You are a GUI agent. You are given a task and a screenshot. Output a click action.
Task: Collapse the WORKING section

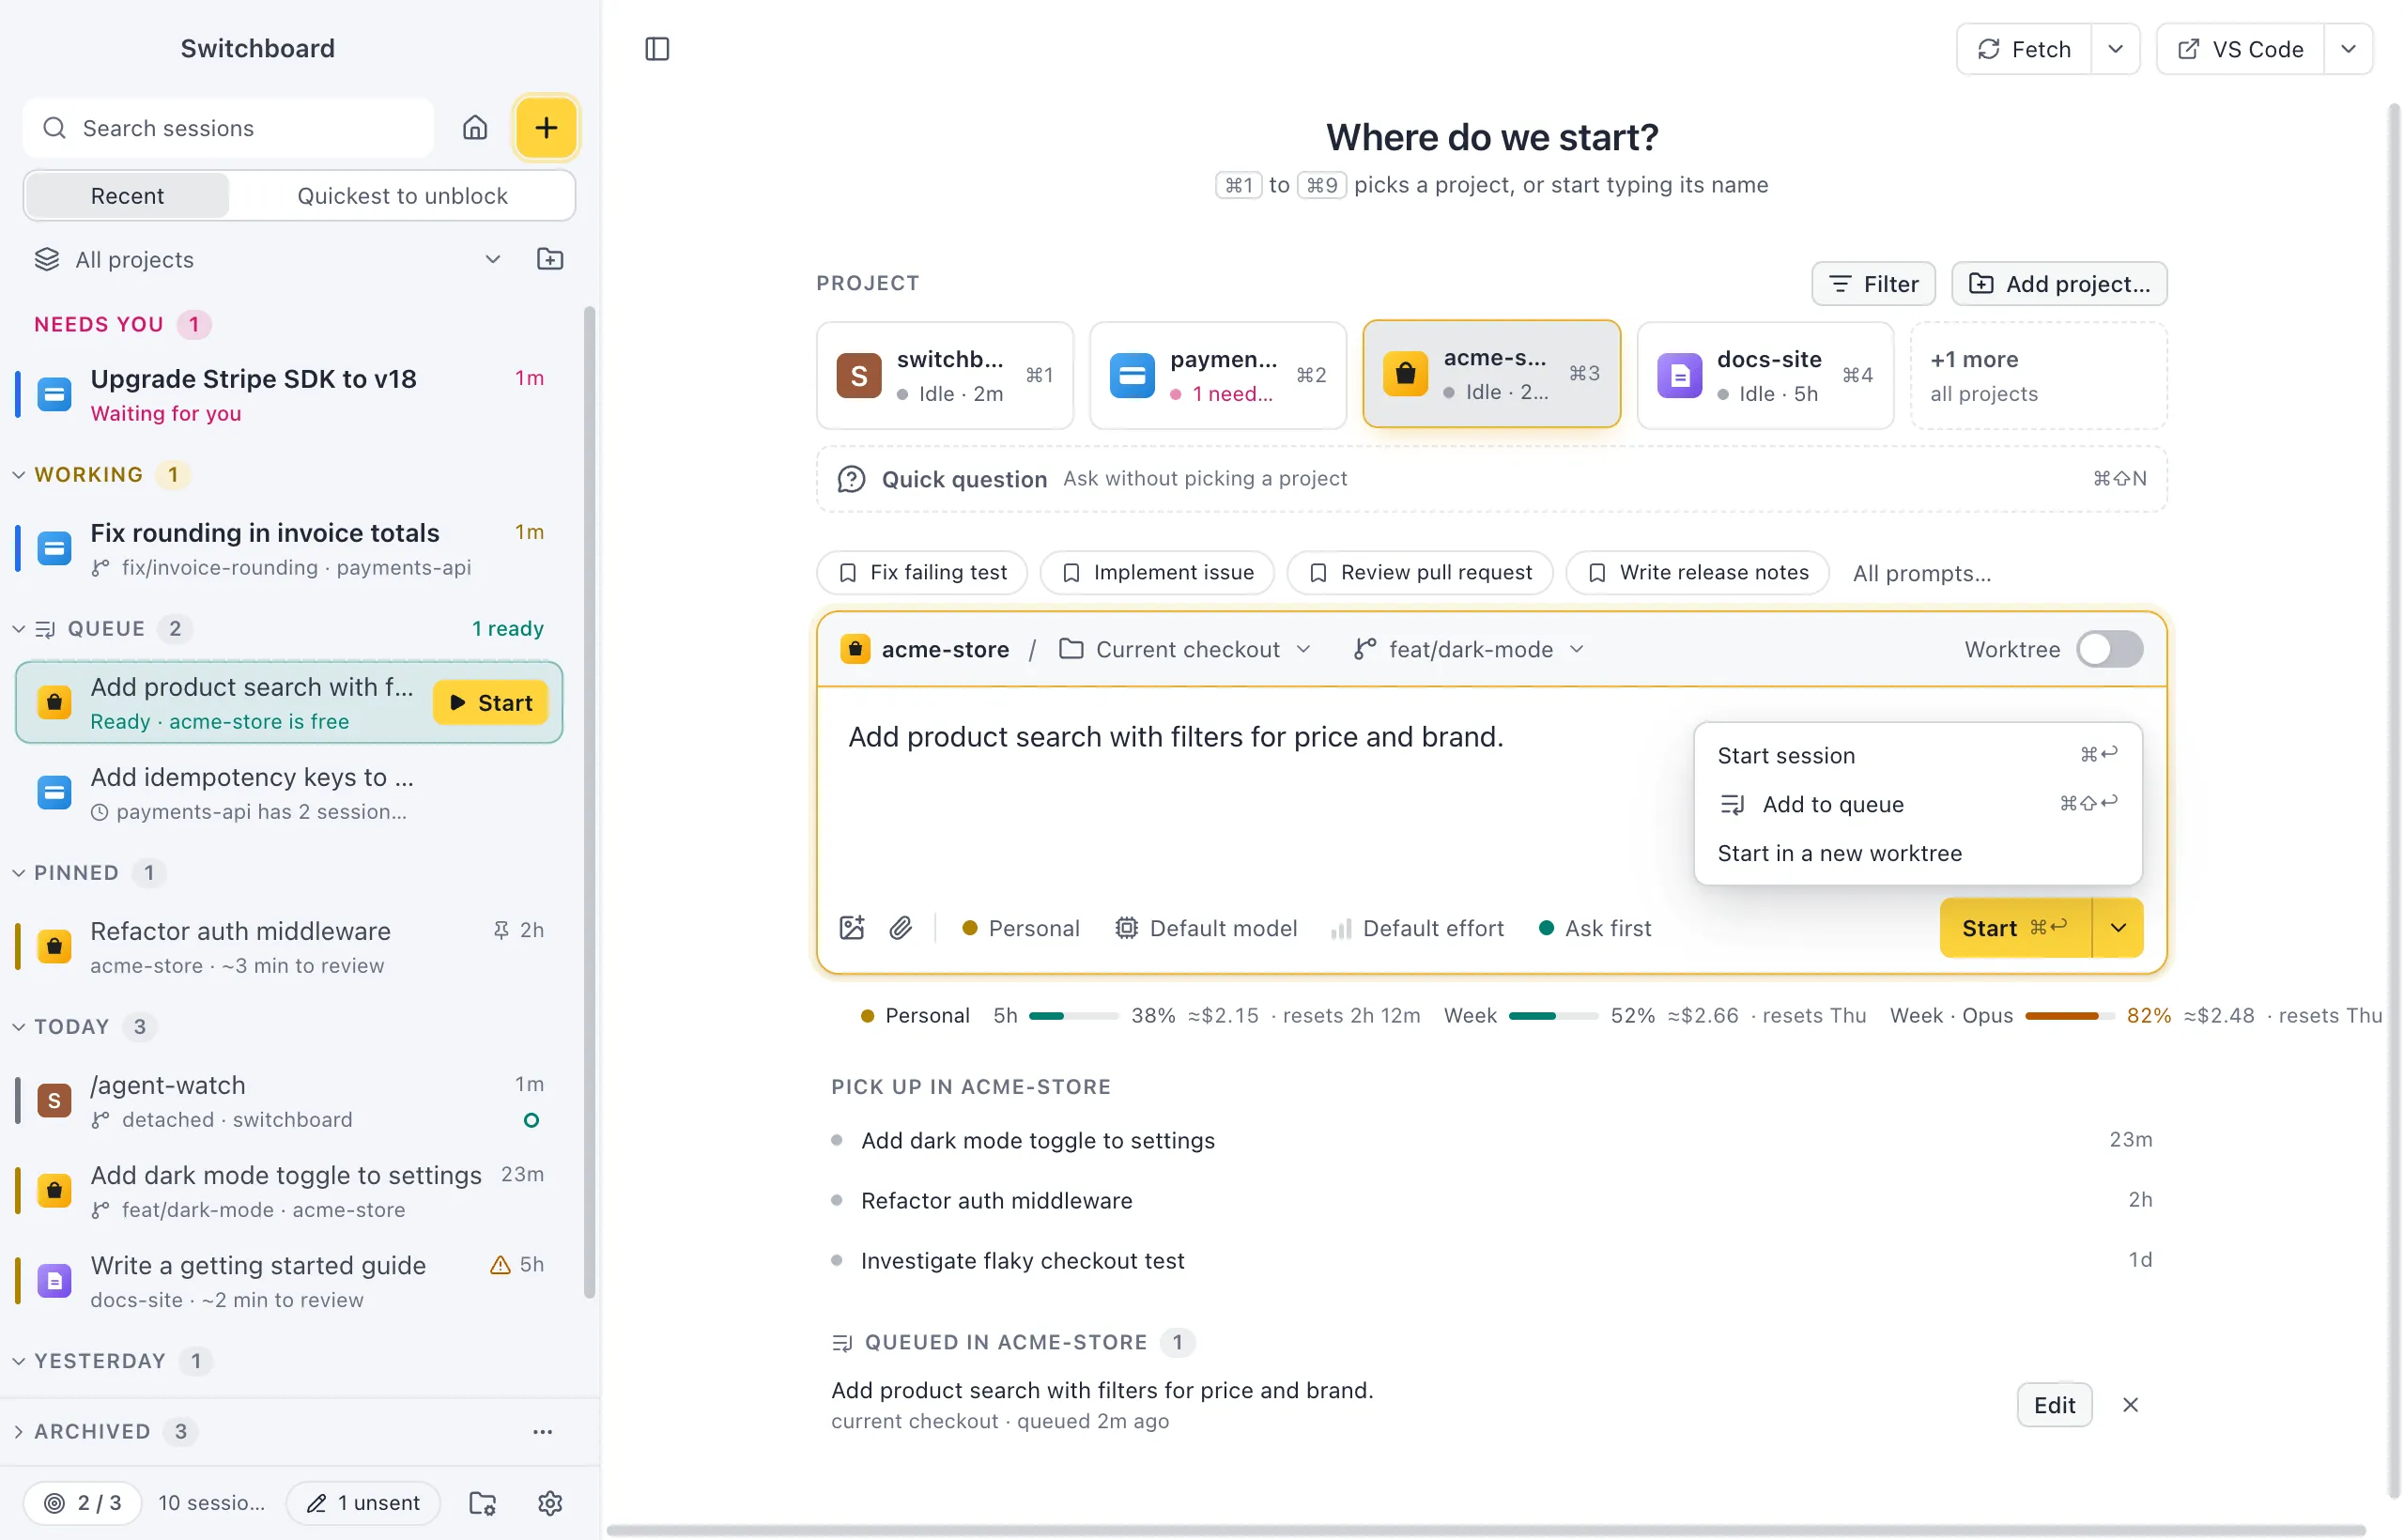click(19, 474)
